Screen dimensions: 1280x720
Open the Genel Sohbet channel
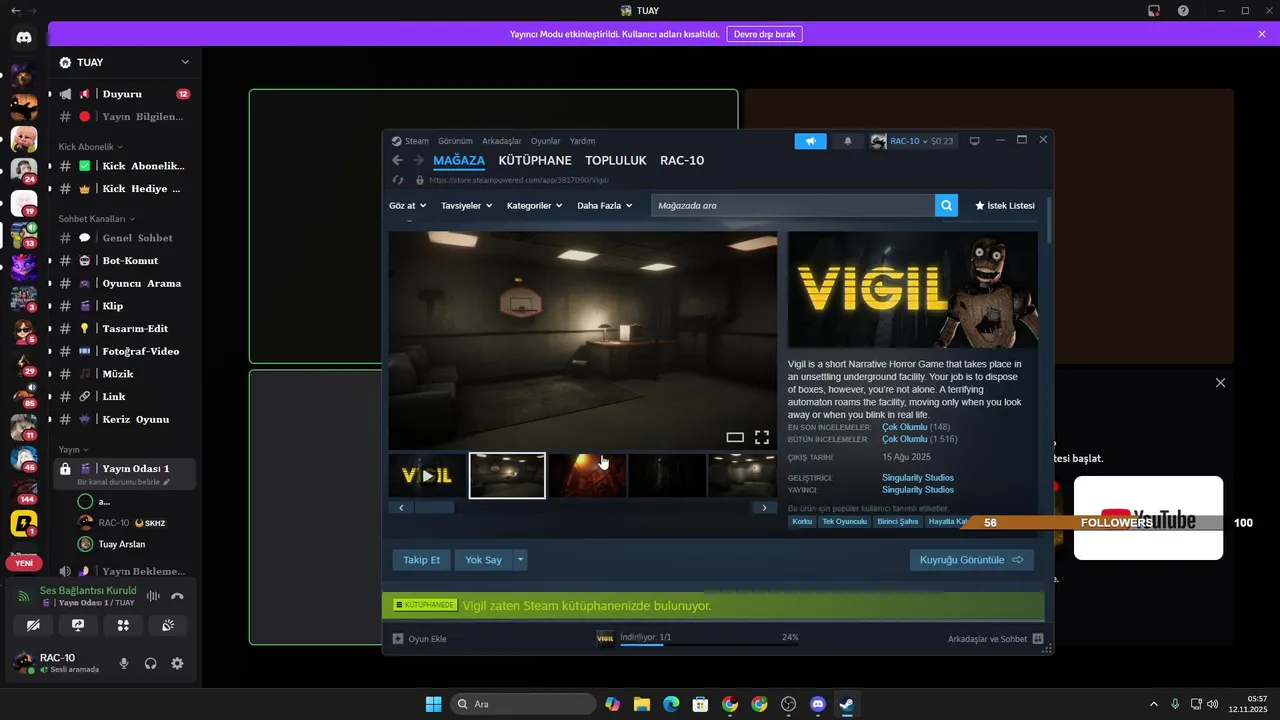click(124, 238)
